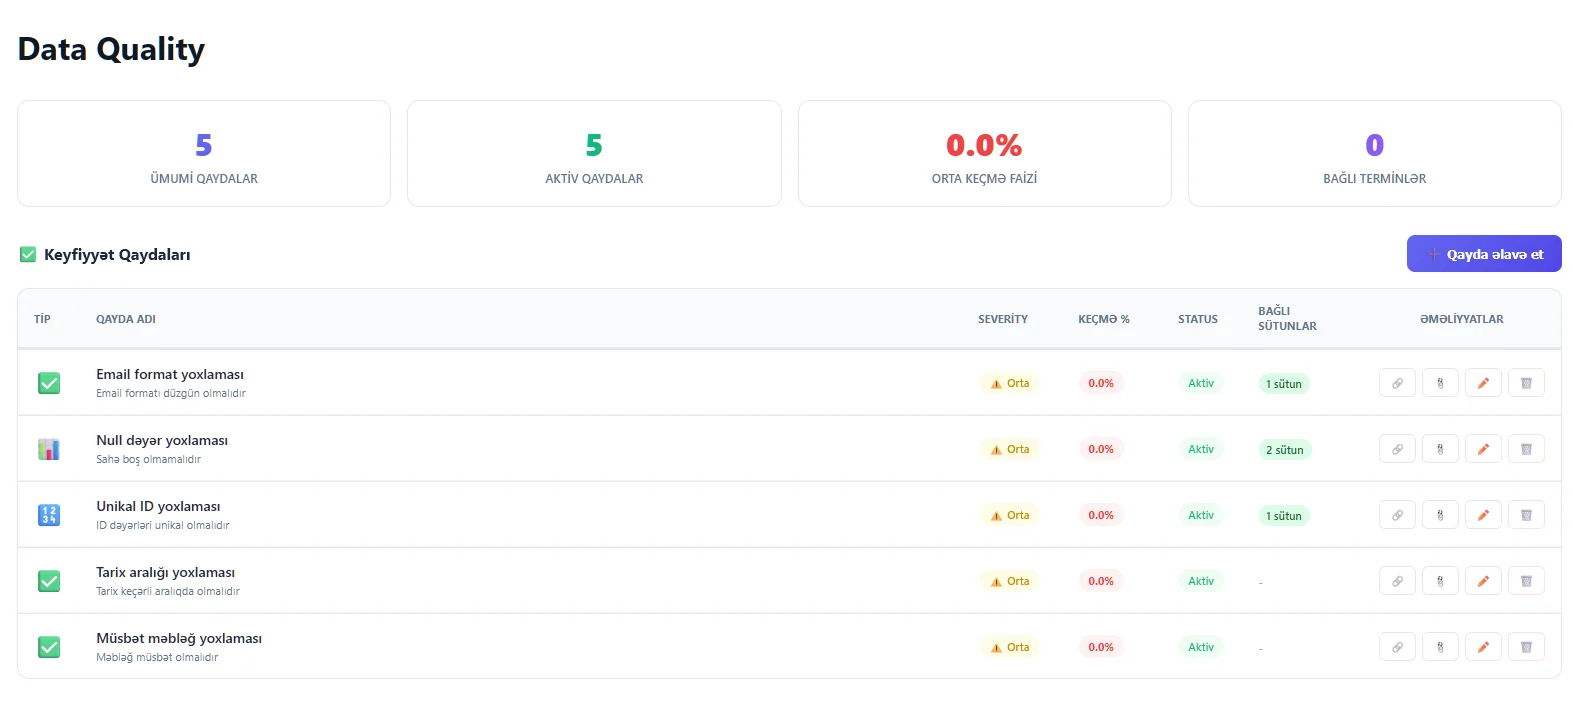Click 'Email formatı düzgün olmalıdır' description text
This screenshot has width=1573, height=716.
(171, 393)
